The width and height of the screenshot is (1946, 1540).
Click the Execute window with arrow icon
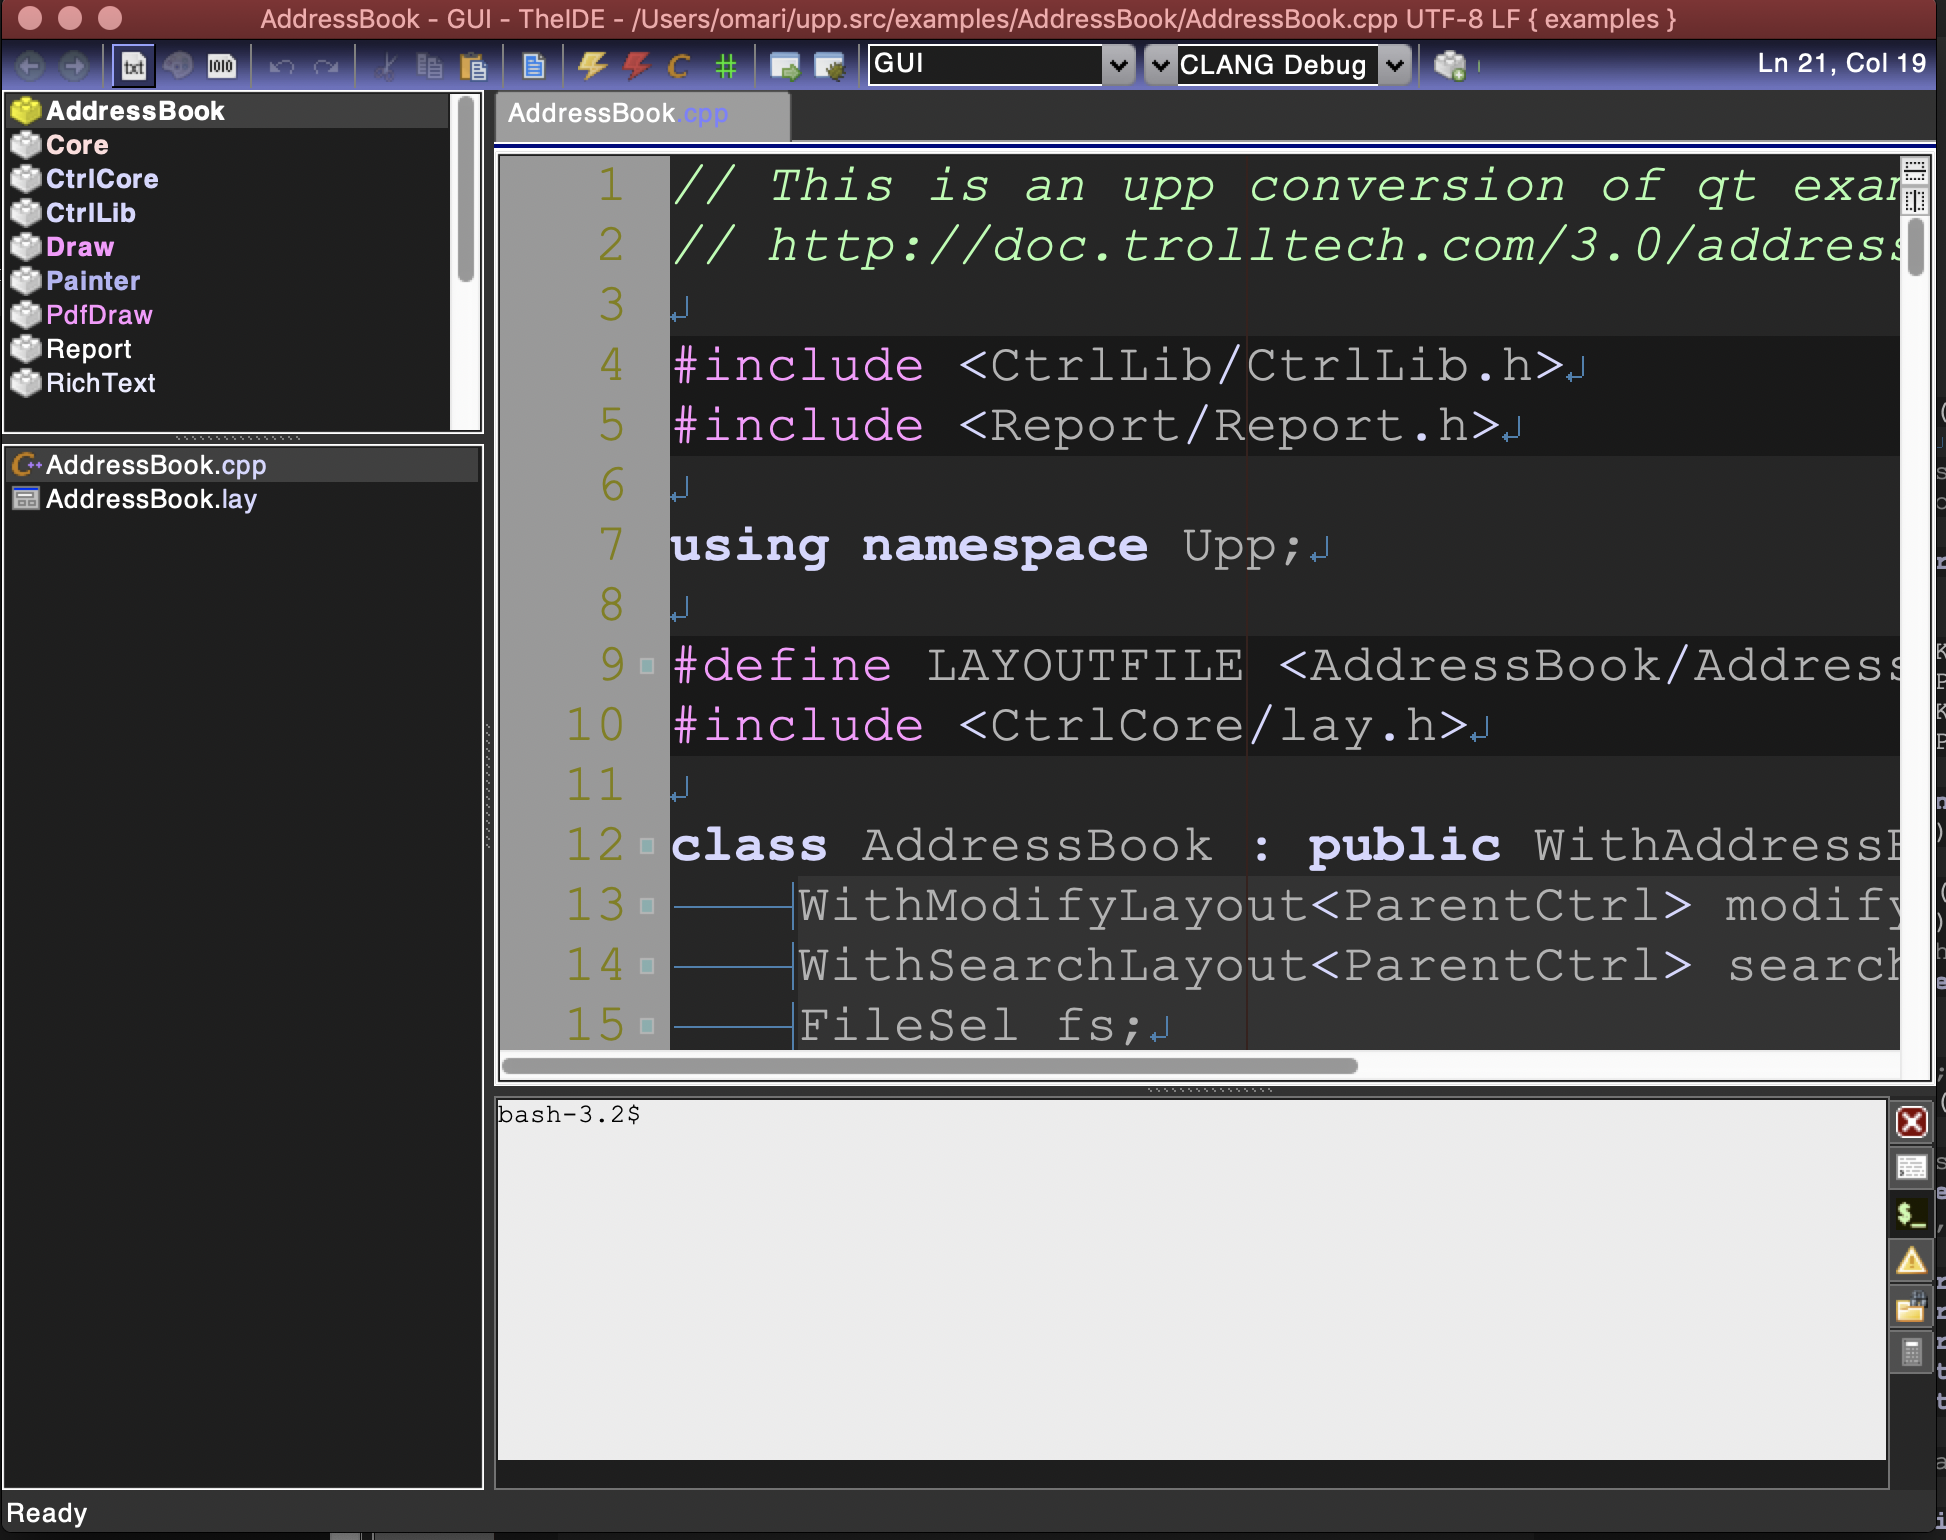click(x=785, y=66)
